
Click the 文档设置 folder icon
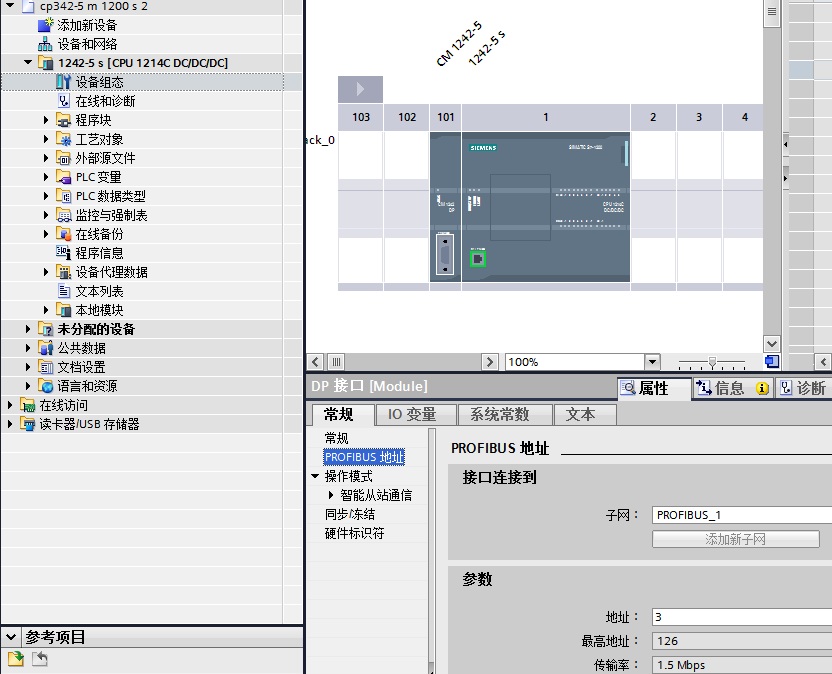coord(46,367)
